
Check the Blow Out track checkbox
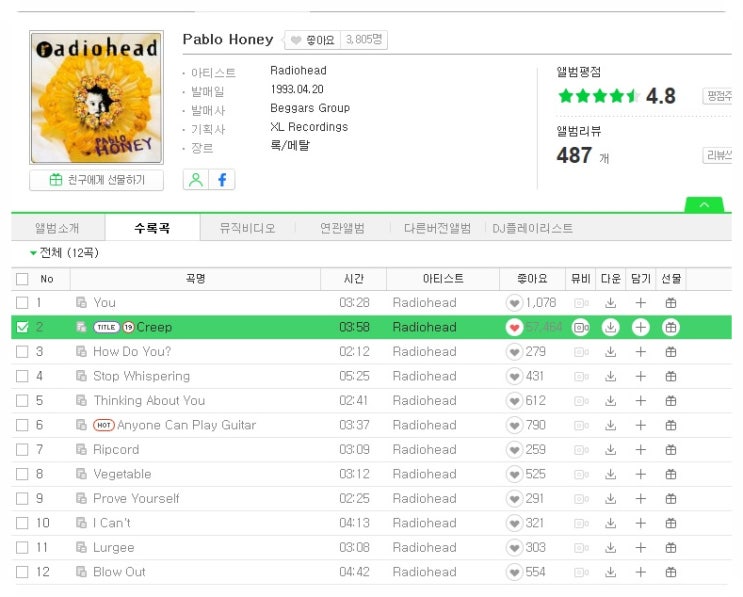22,572
